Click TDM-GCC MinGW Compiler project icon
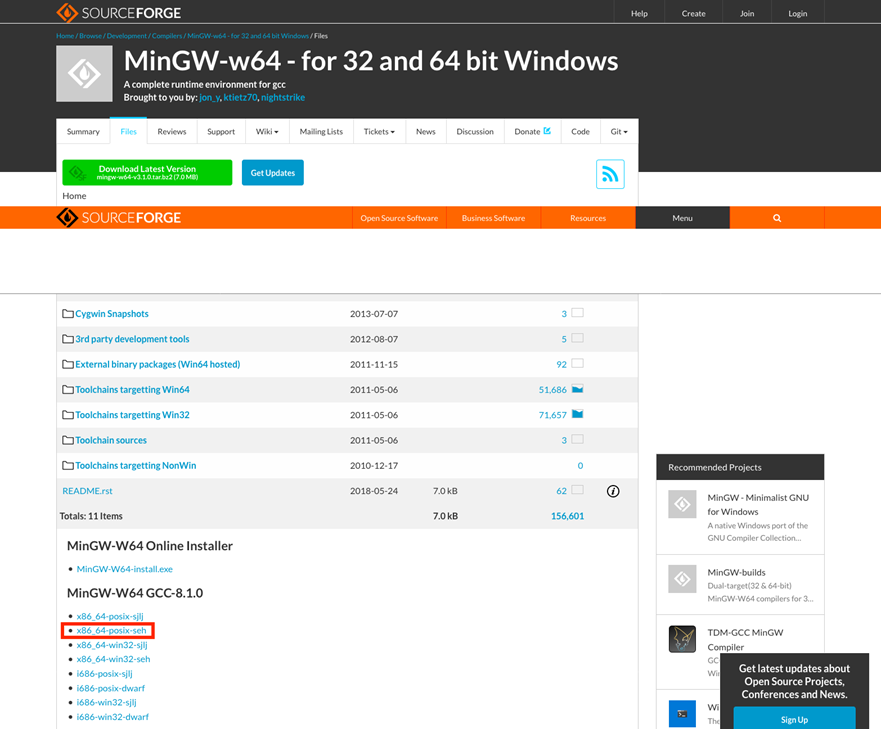This screenshot has height=729, width=881. tap(682, 639)
